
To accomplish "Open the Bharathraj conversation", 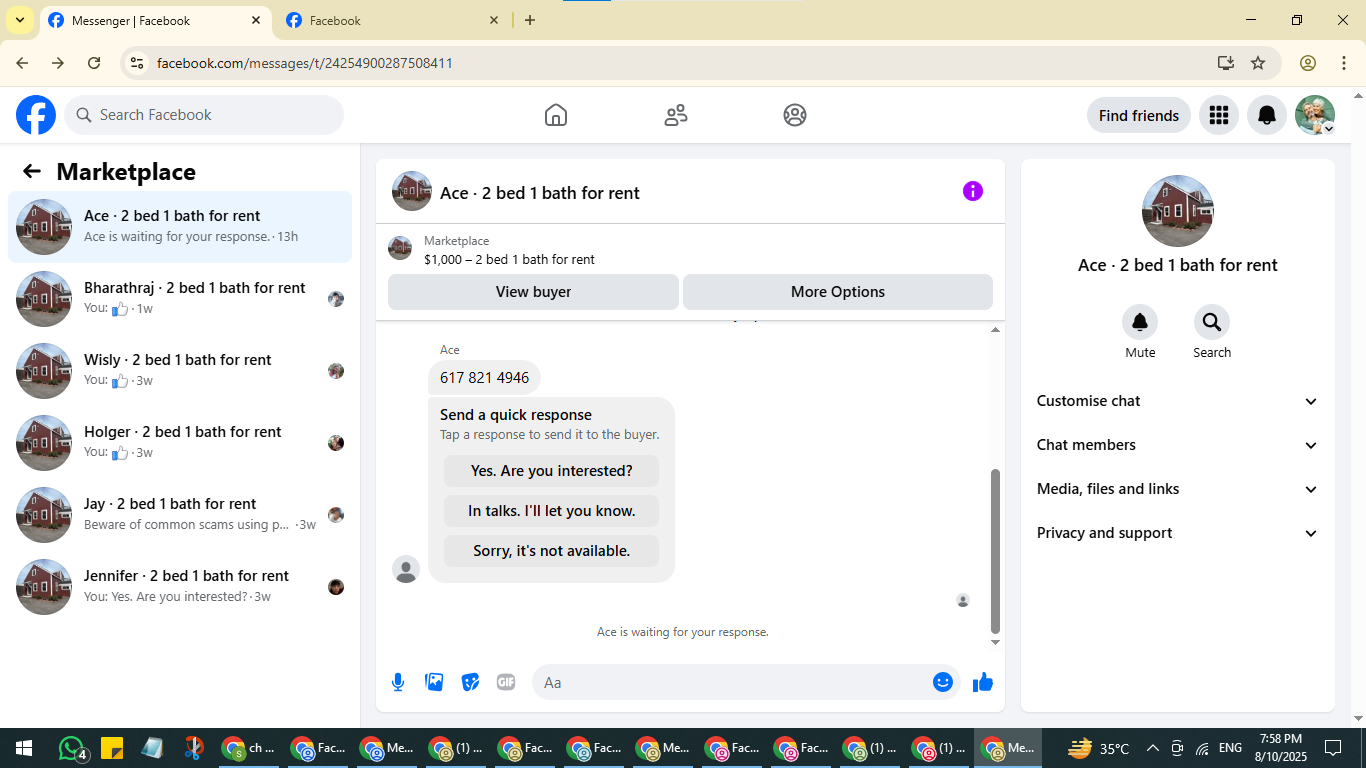I will click(180, 299).
